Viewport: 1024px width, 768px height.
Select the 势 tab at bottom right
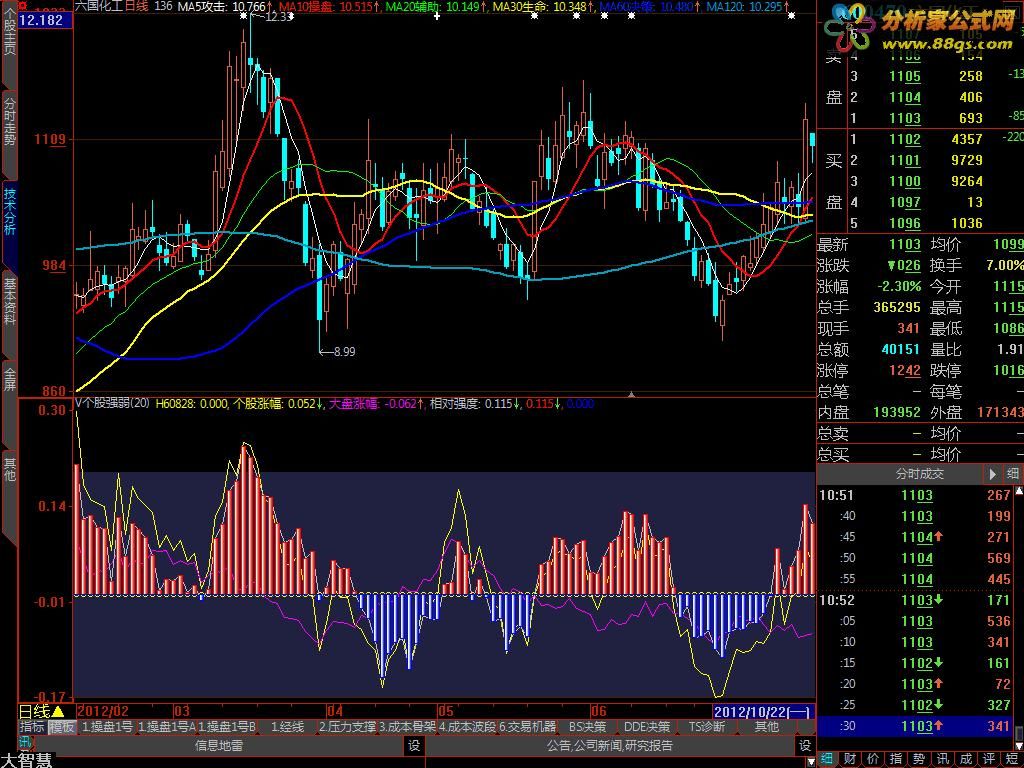point(920,760)
